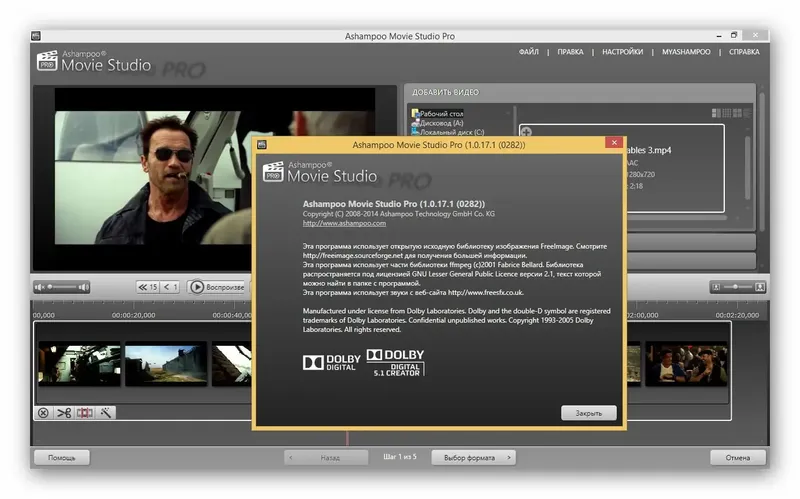Click the ДОБАВИТЬ ВИДЕО panel header
This screenshot has width=800, height=499.
coord(580,92)
